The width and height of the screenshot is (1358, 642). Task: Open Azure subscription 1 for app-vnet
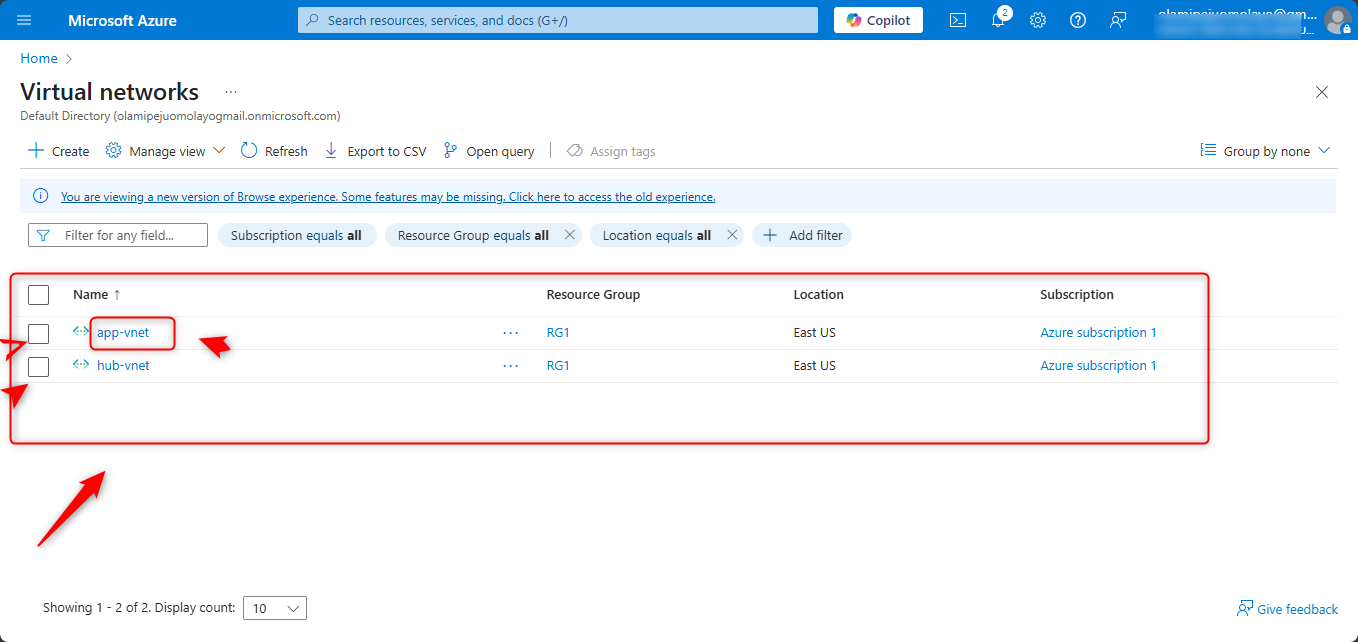pyautogui.click(x=1098, y=332)
